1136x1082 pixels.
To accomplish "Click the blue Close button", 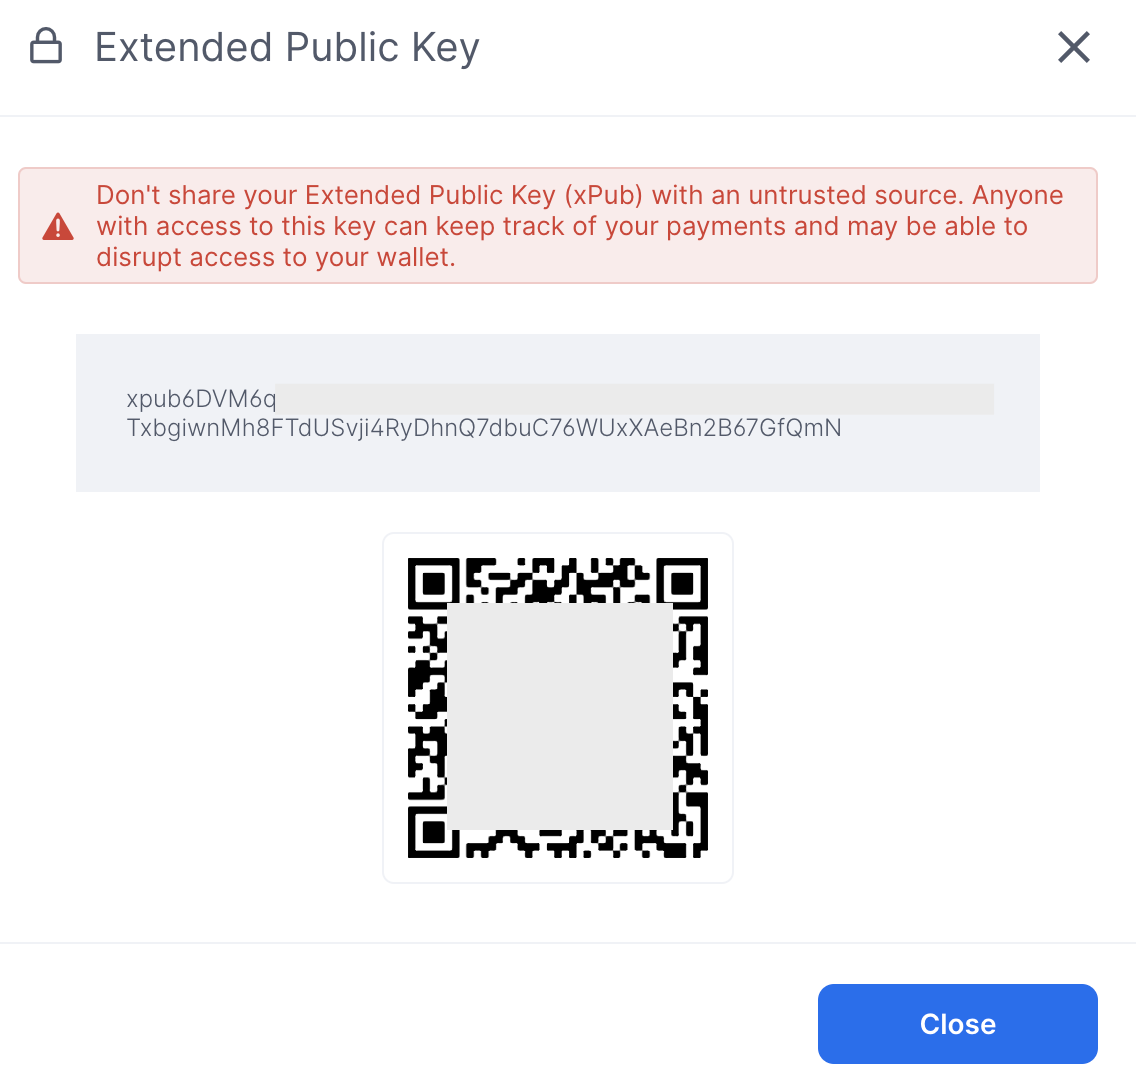I will coord(957,1023).
